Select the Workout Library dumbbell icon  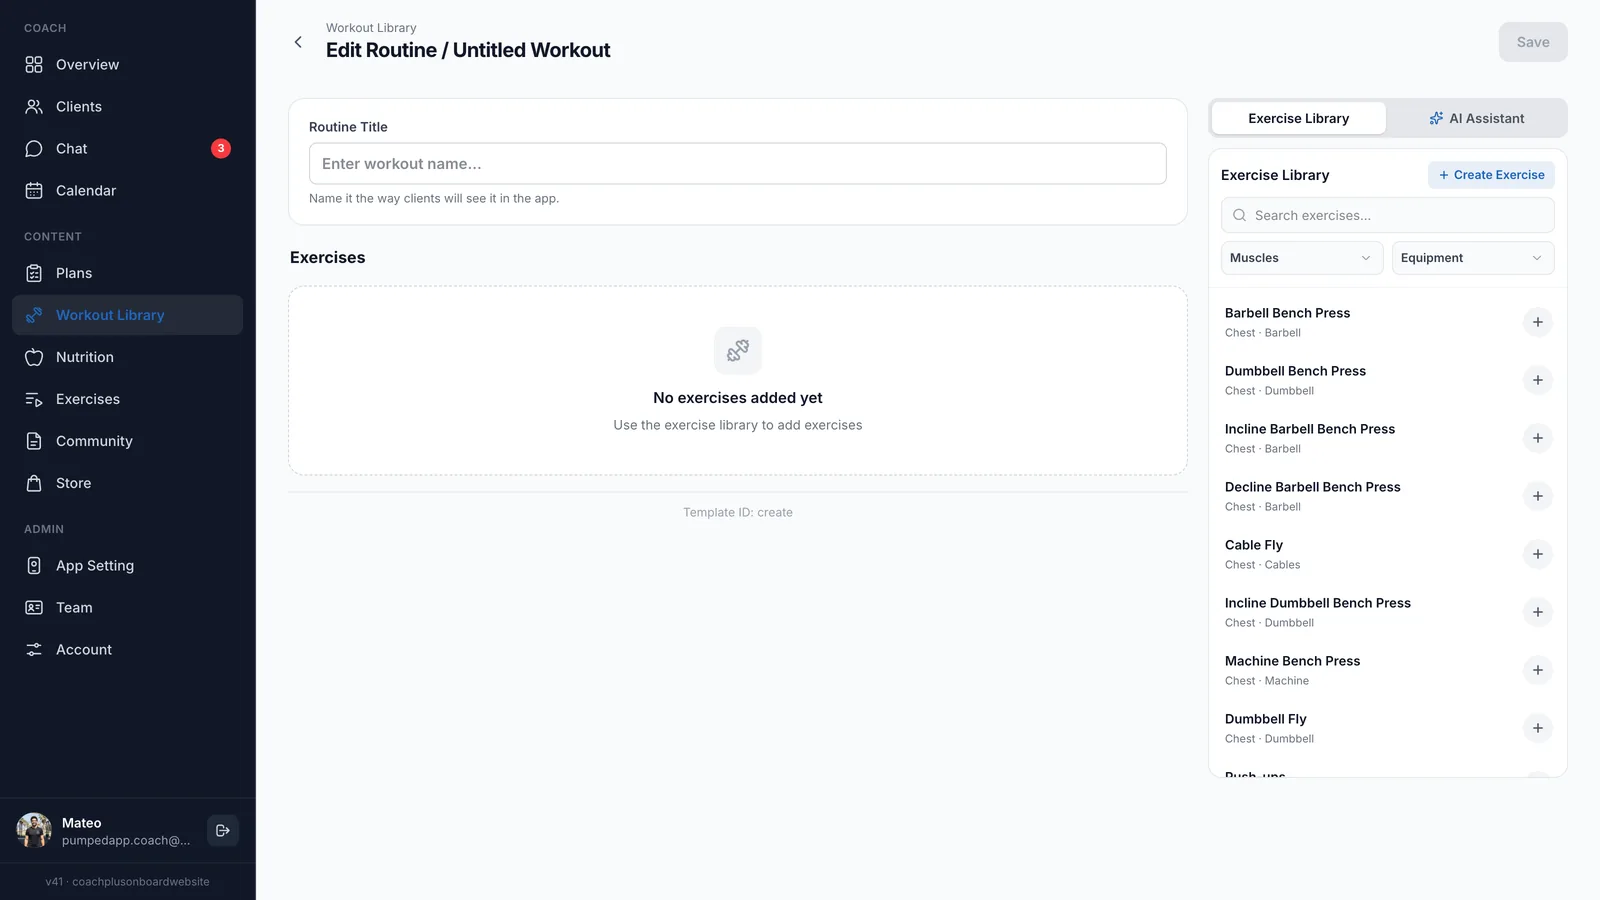pyautogui.click(x=34, y=315)
